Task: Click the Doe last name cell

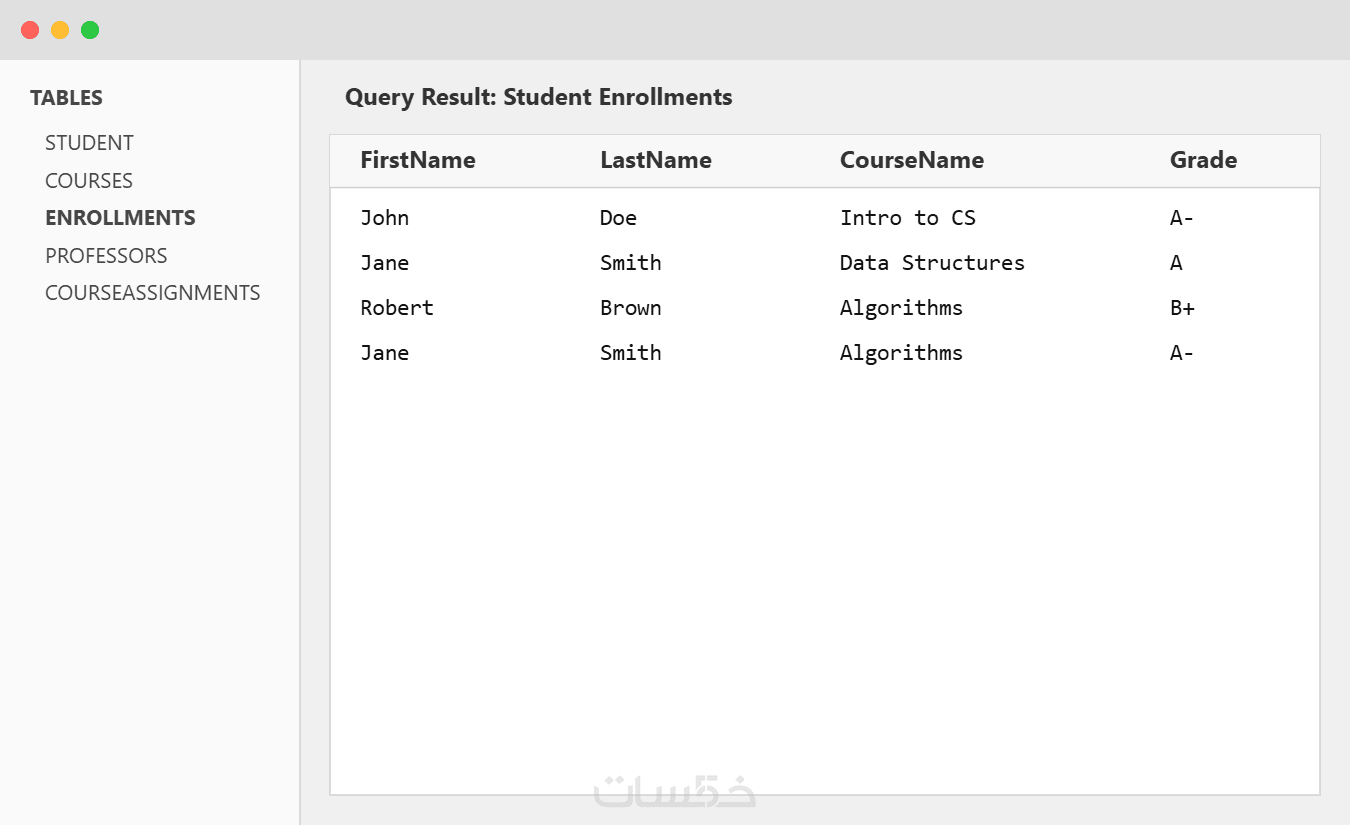Action: click(x=618, y=218)
